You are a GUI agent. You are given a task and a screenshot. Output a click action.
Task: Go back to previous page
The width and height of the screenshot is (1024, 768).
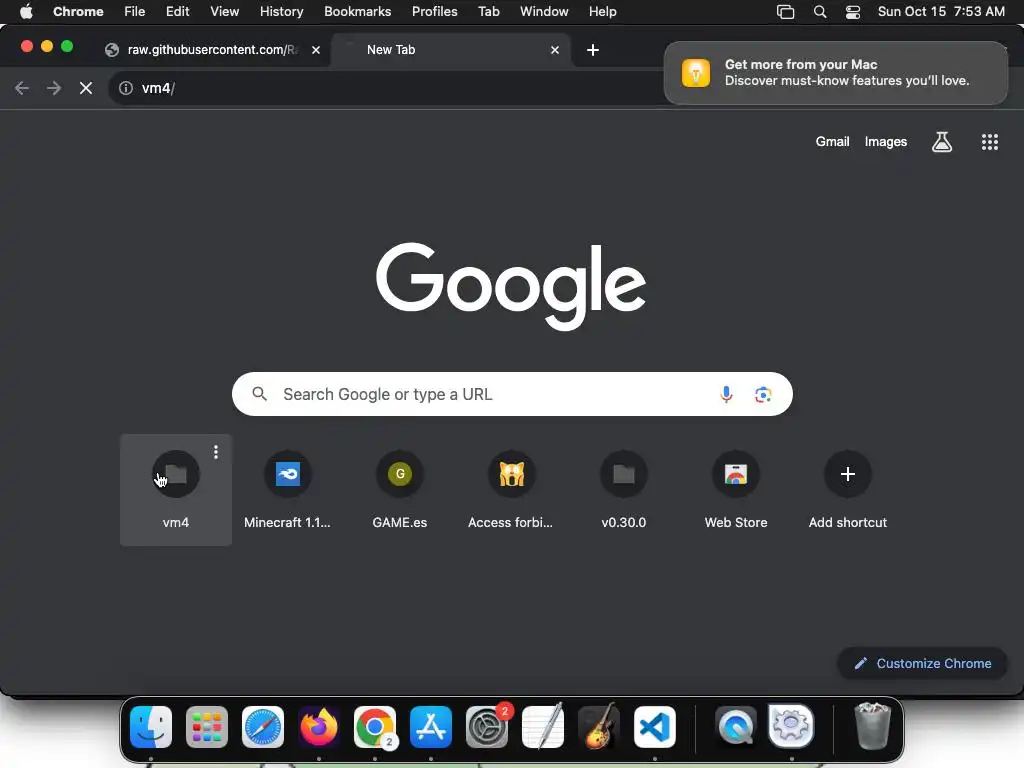[x=22, y=88]
